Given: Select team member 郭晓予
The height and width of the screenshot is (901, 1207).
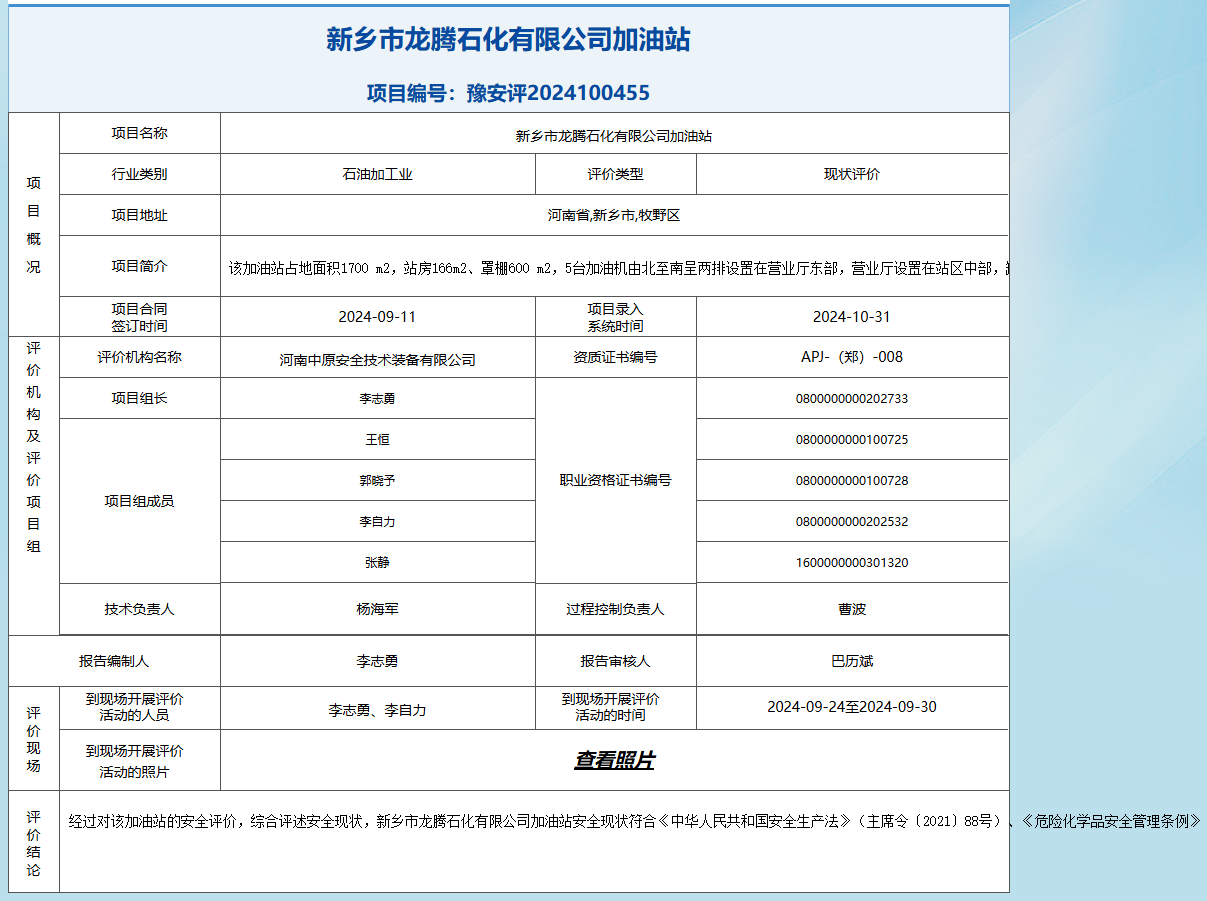Looking at the screenshot, I should (x=377, y=480).
